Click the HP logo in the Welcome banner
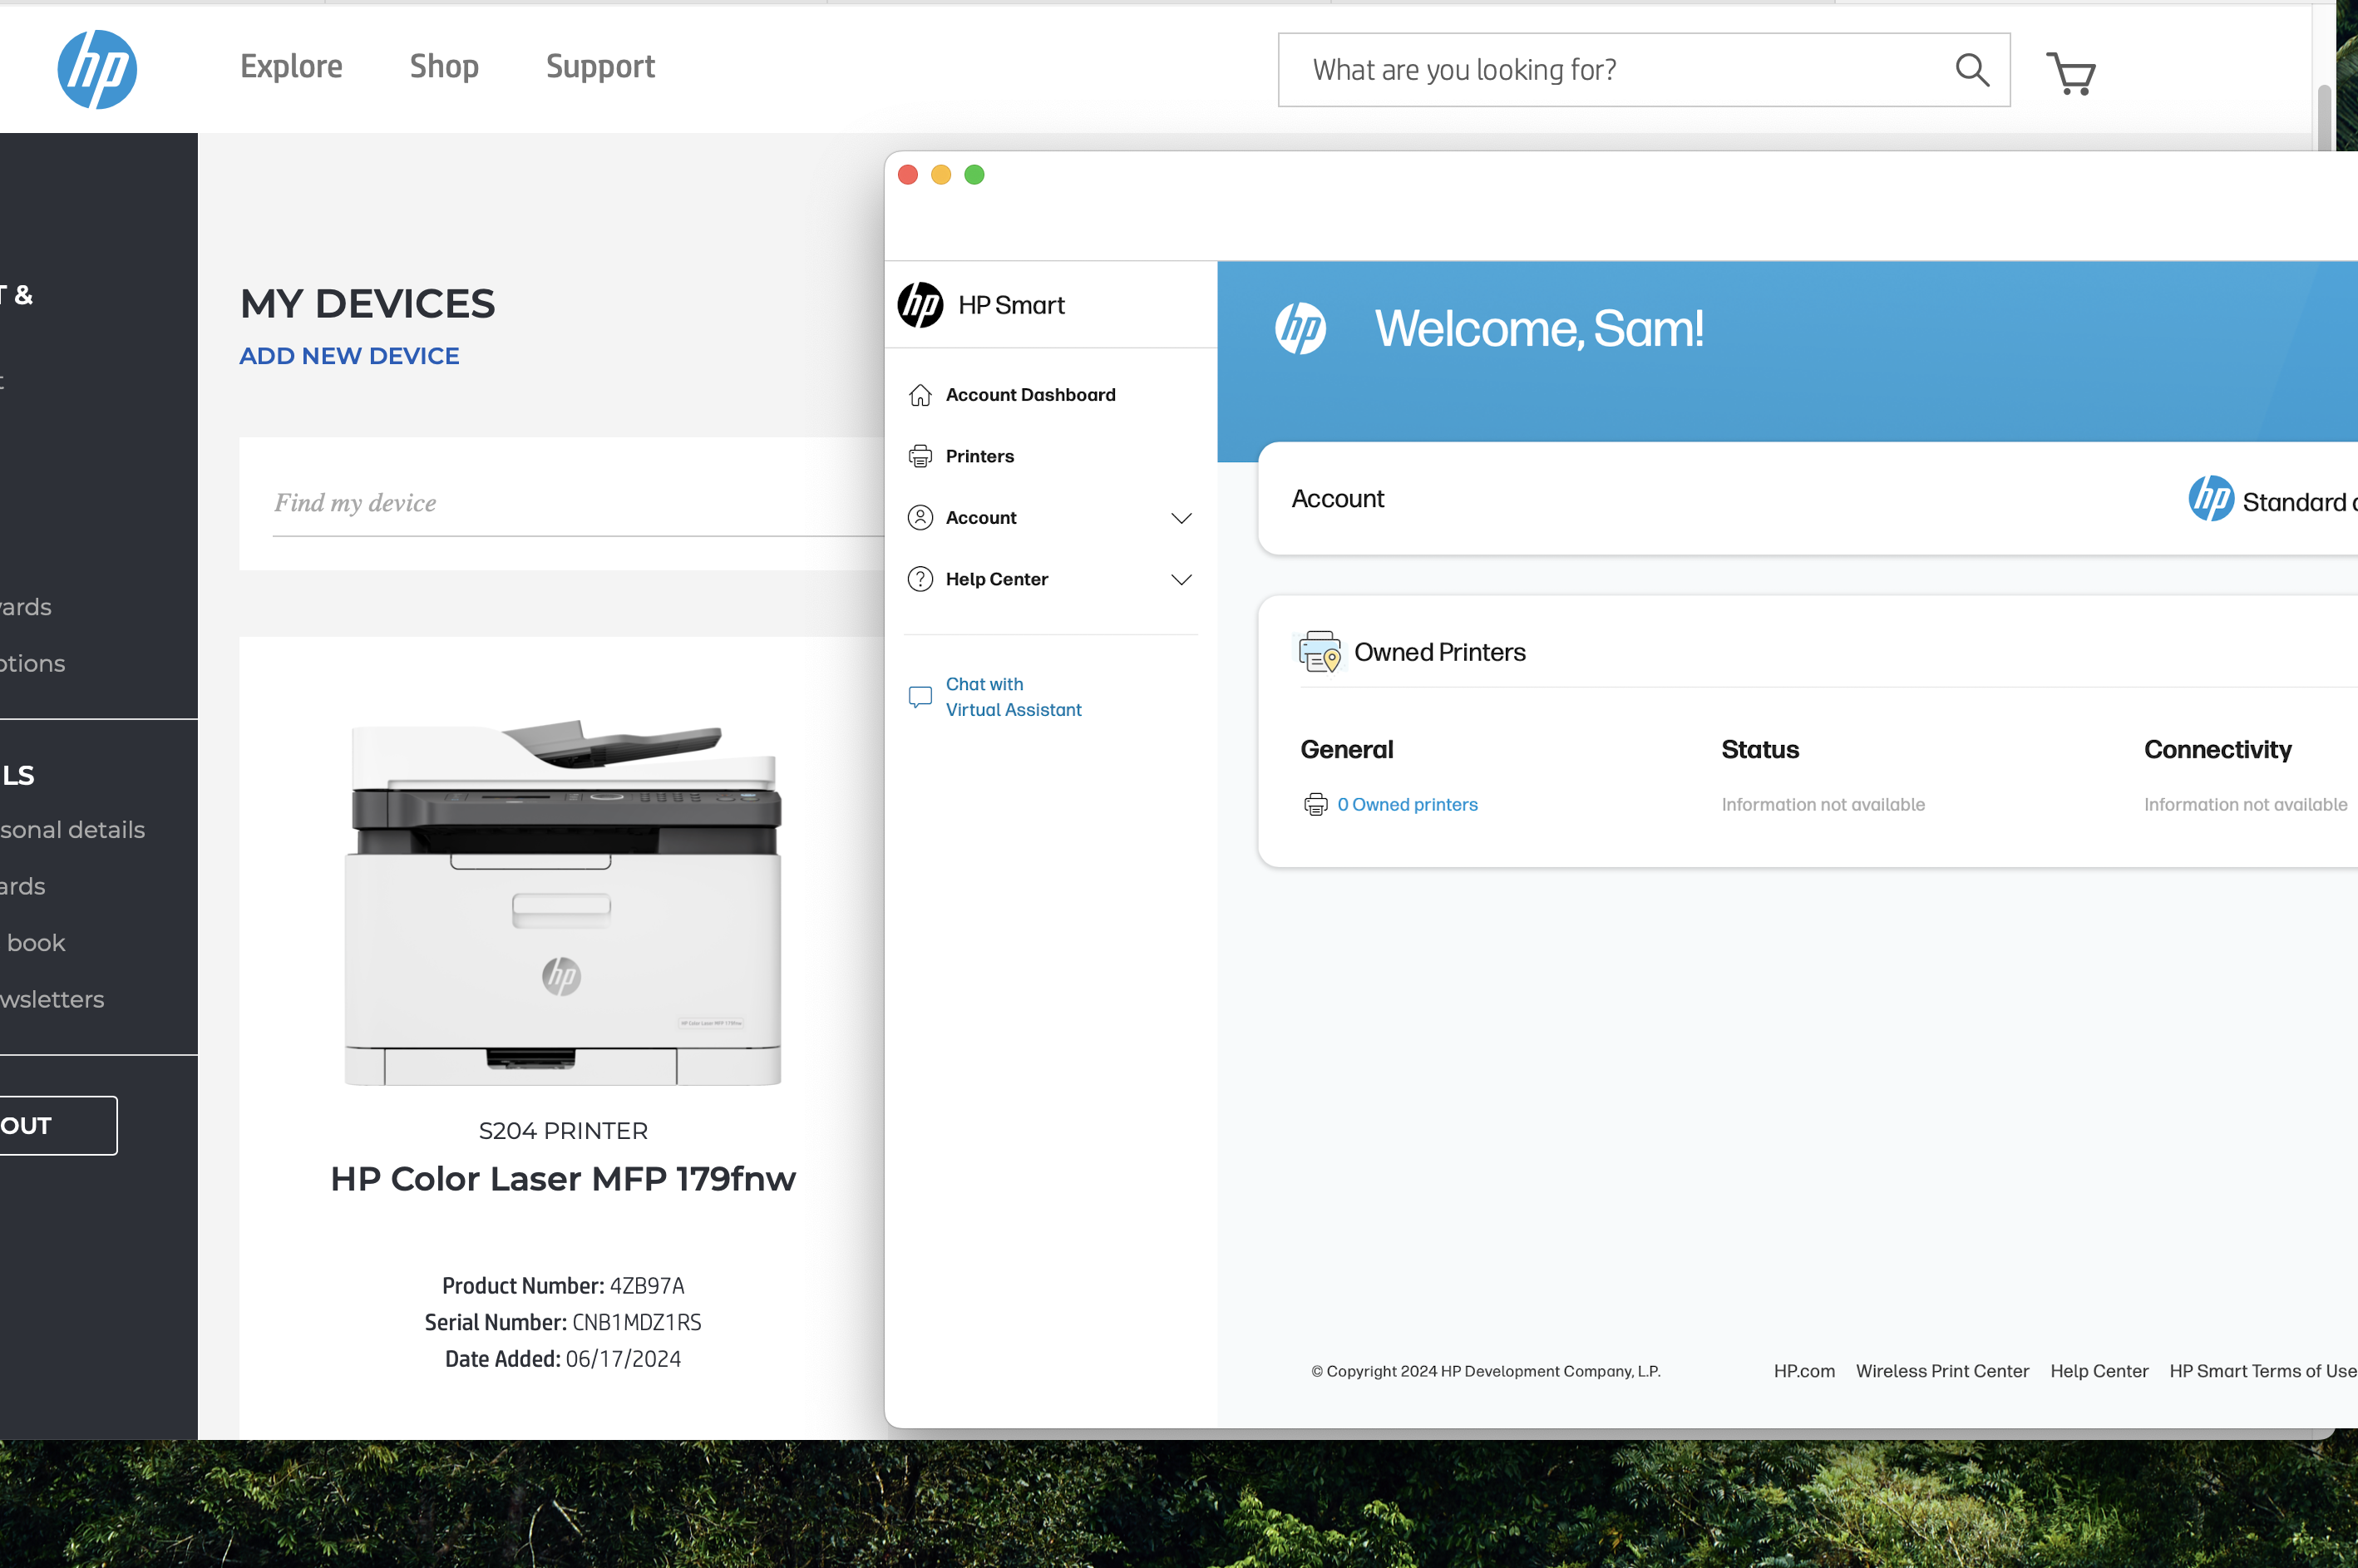This screenshot has height=1568, width=2358. click(1300, 328)
